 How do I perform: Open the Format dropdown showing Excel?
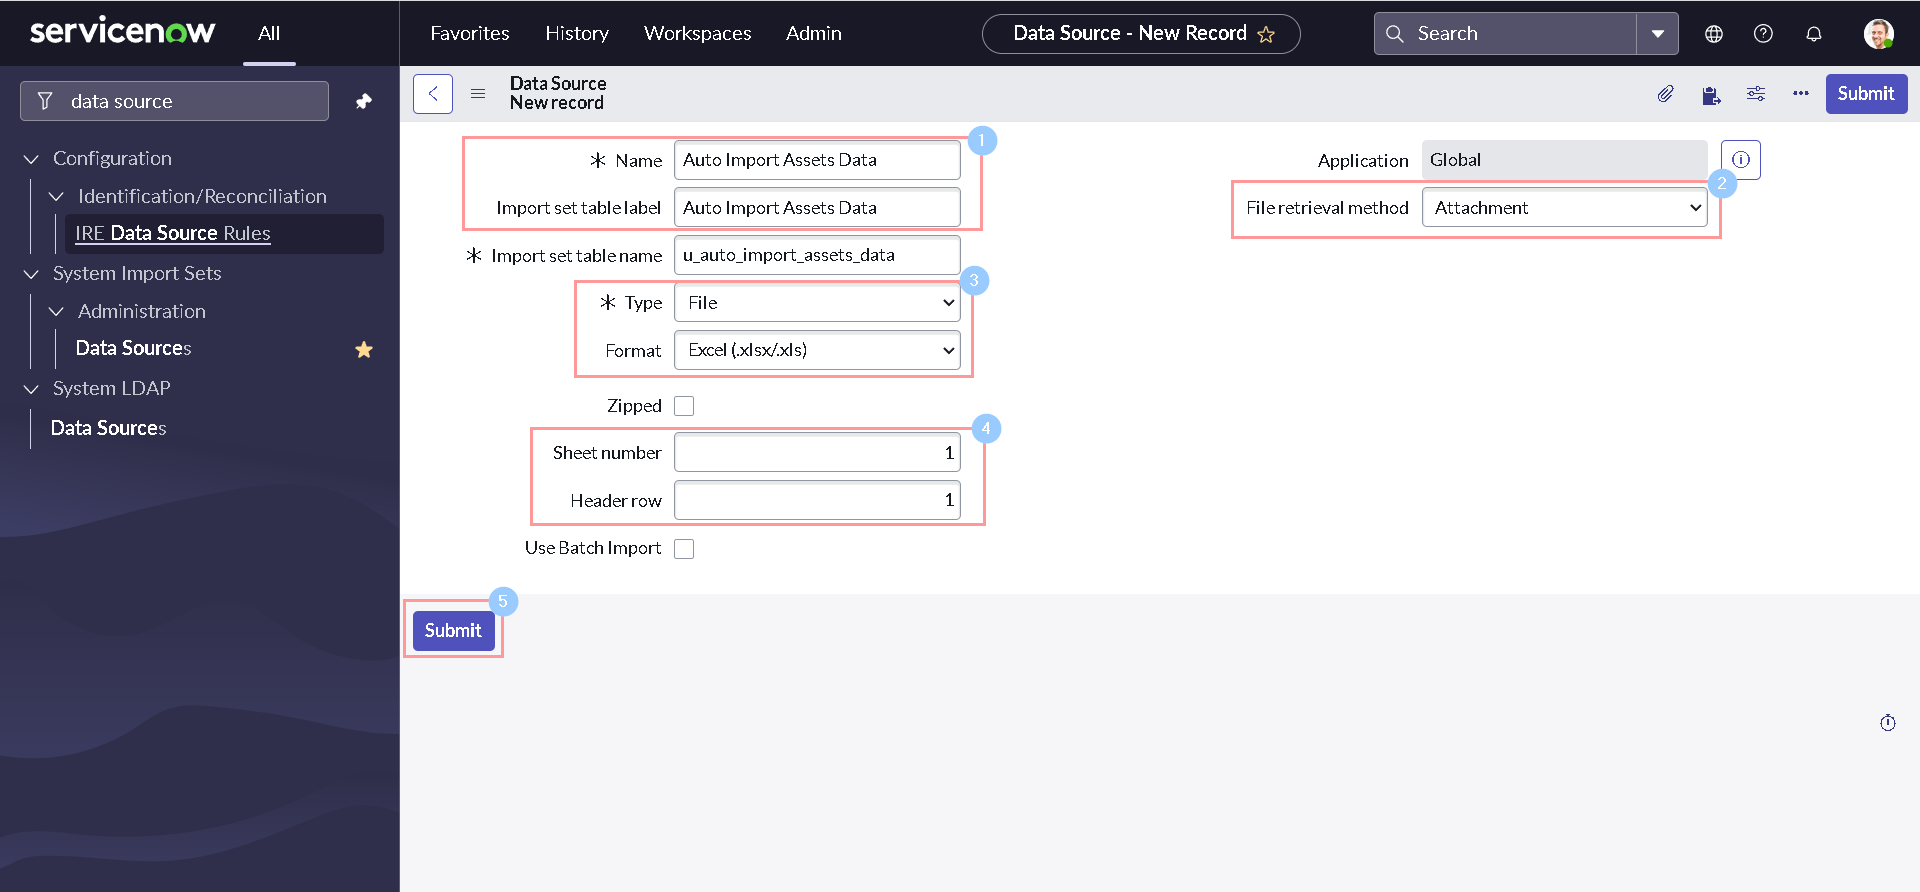817,350
